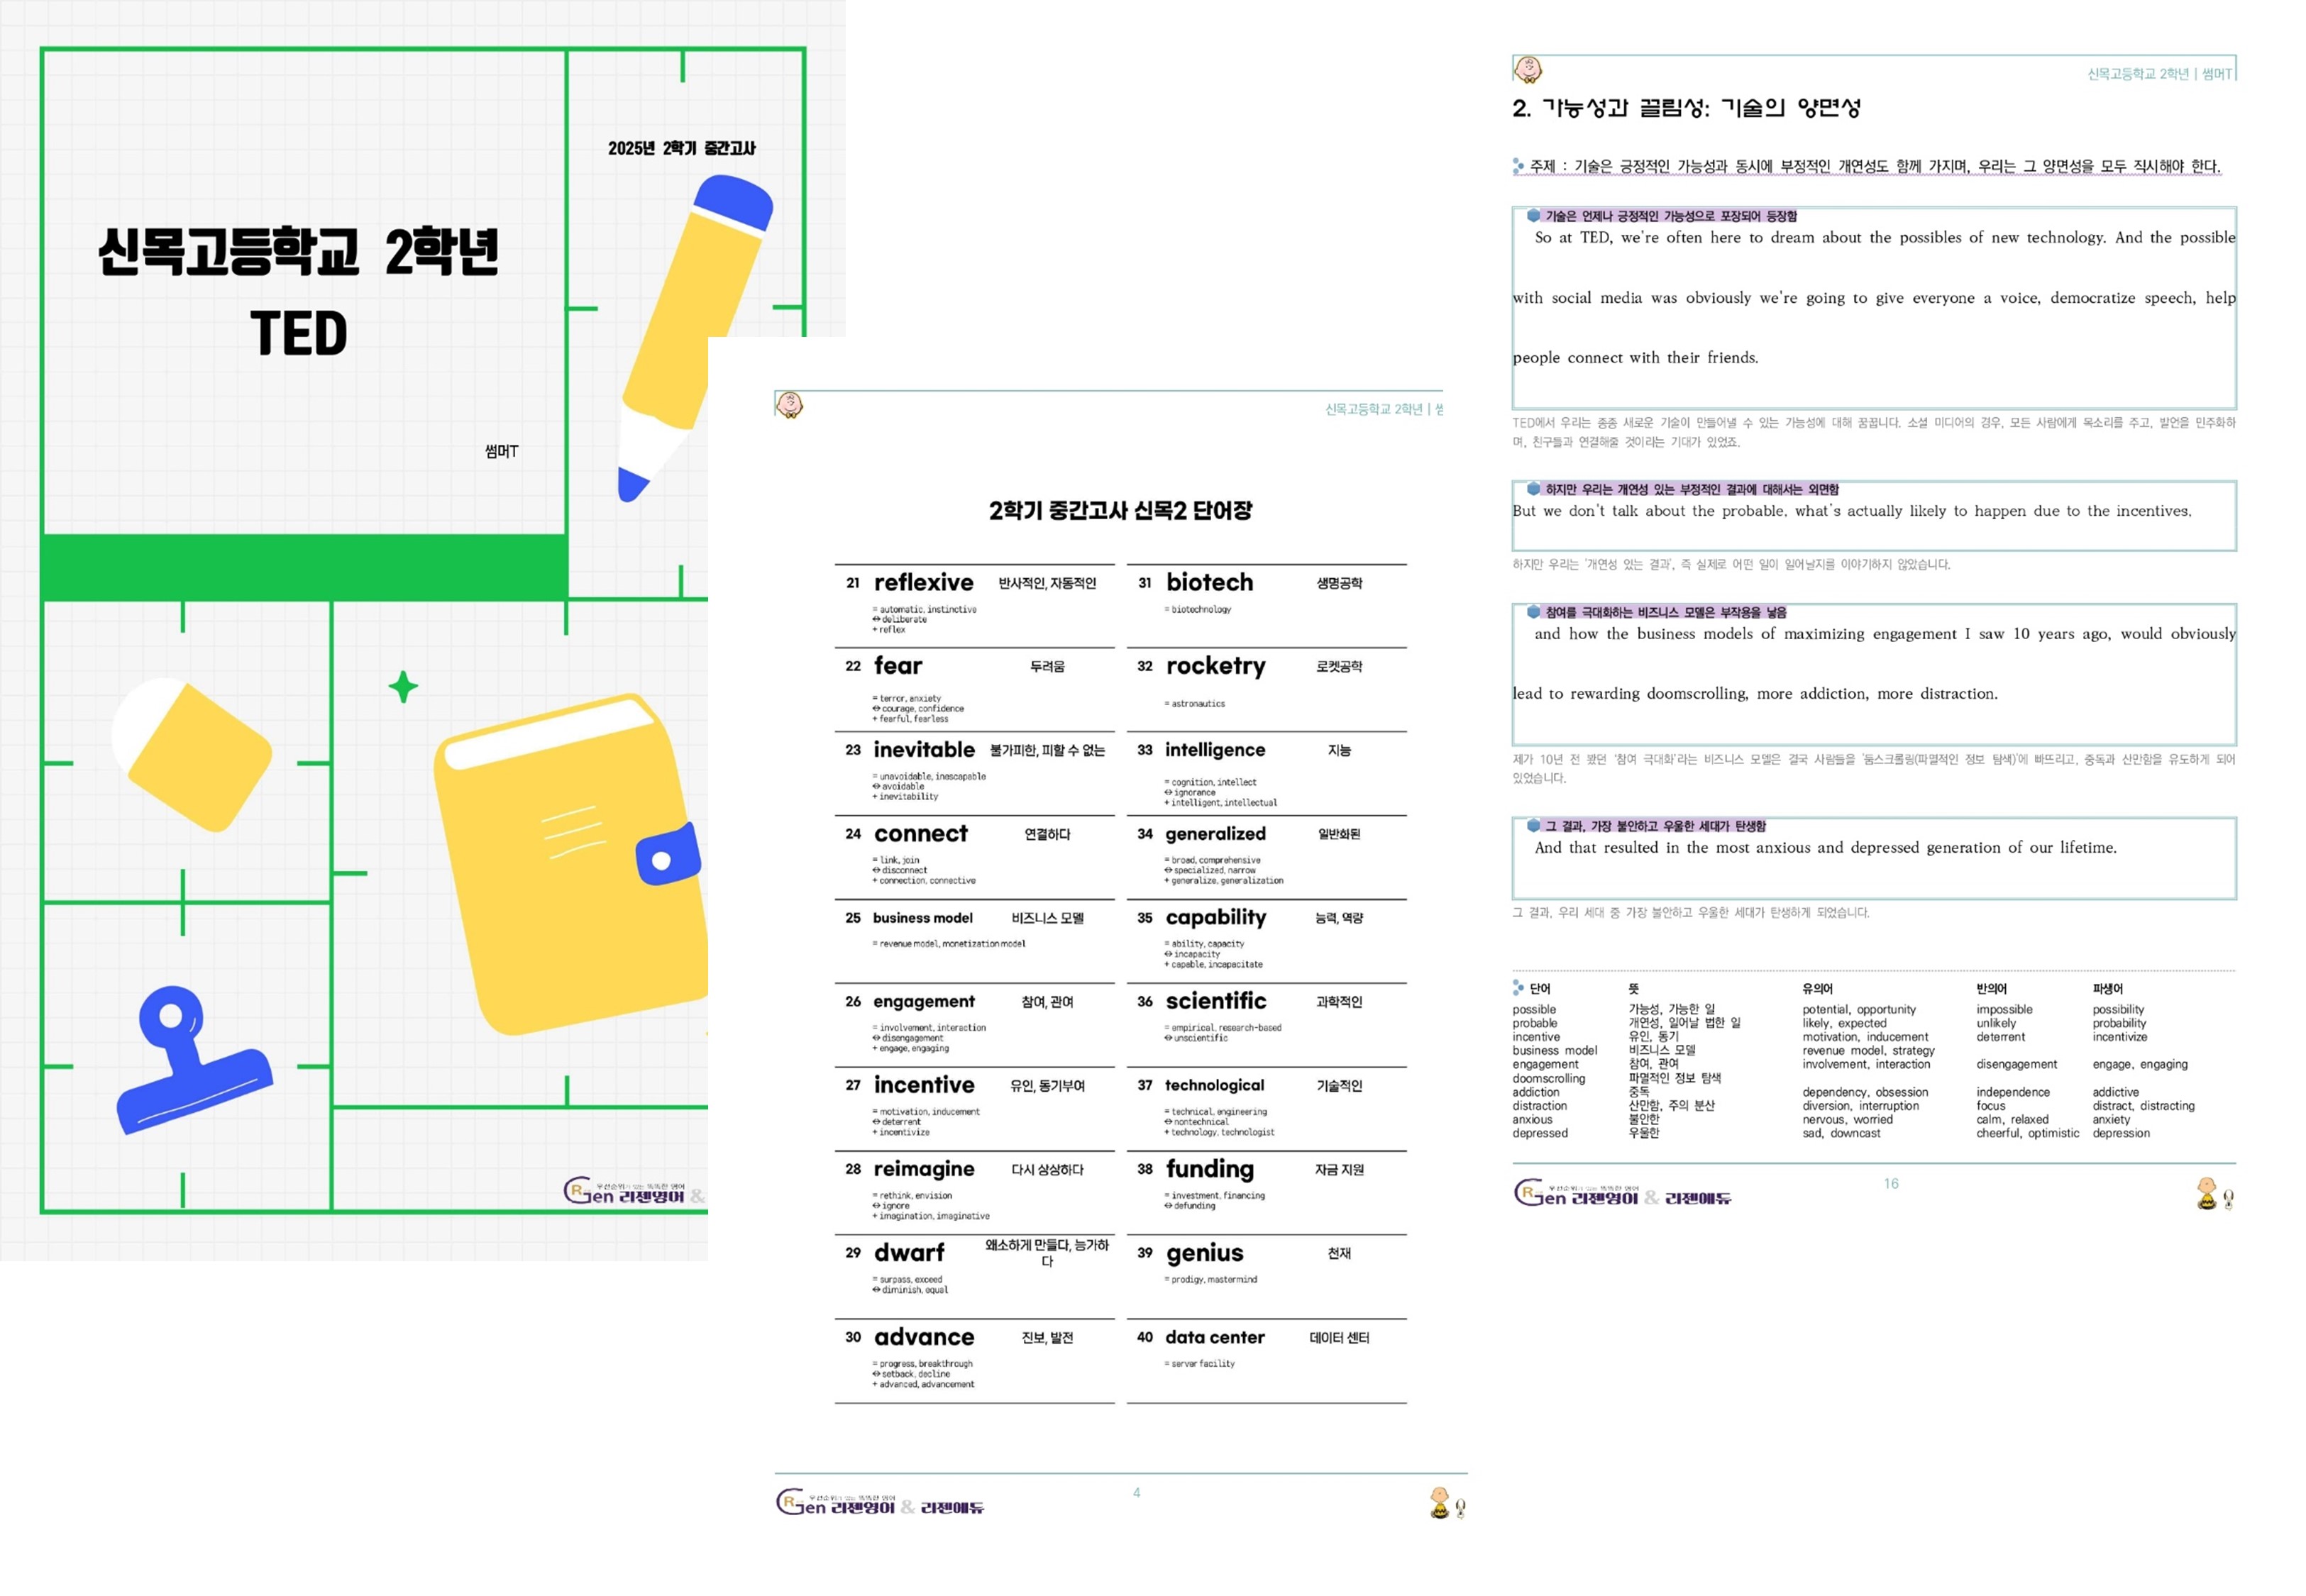This screenshot has width=2306, height=1596.
Task: Click the cover title 신목고등학교 2학년
Action: click(298, 252)
